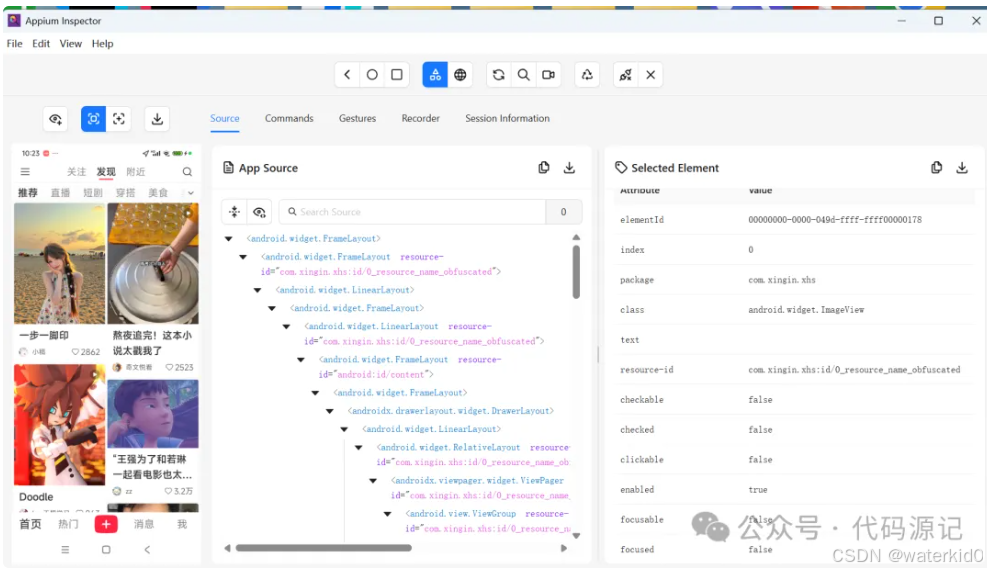The width and height of the screenshot is (987, 573).
Task: Open the Source tab
Action: [x=225, y=118]
